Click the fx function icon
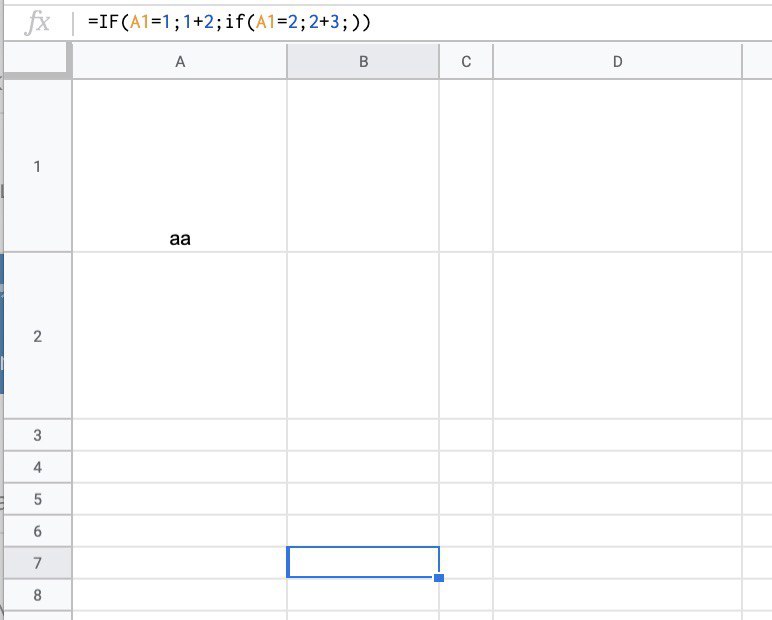772x620 pixels. point(38,23)
